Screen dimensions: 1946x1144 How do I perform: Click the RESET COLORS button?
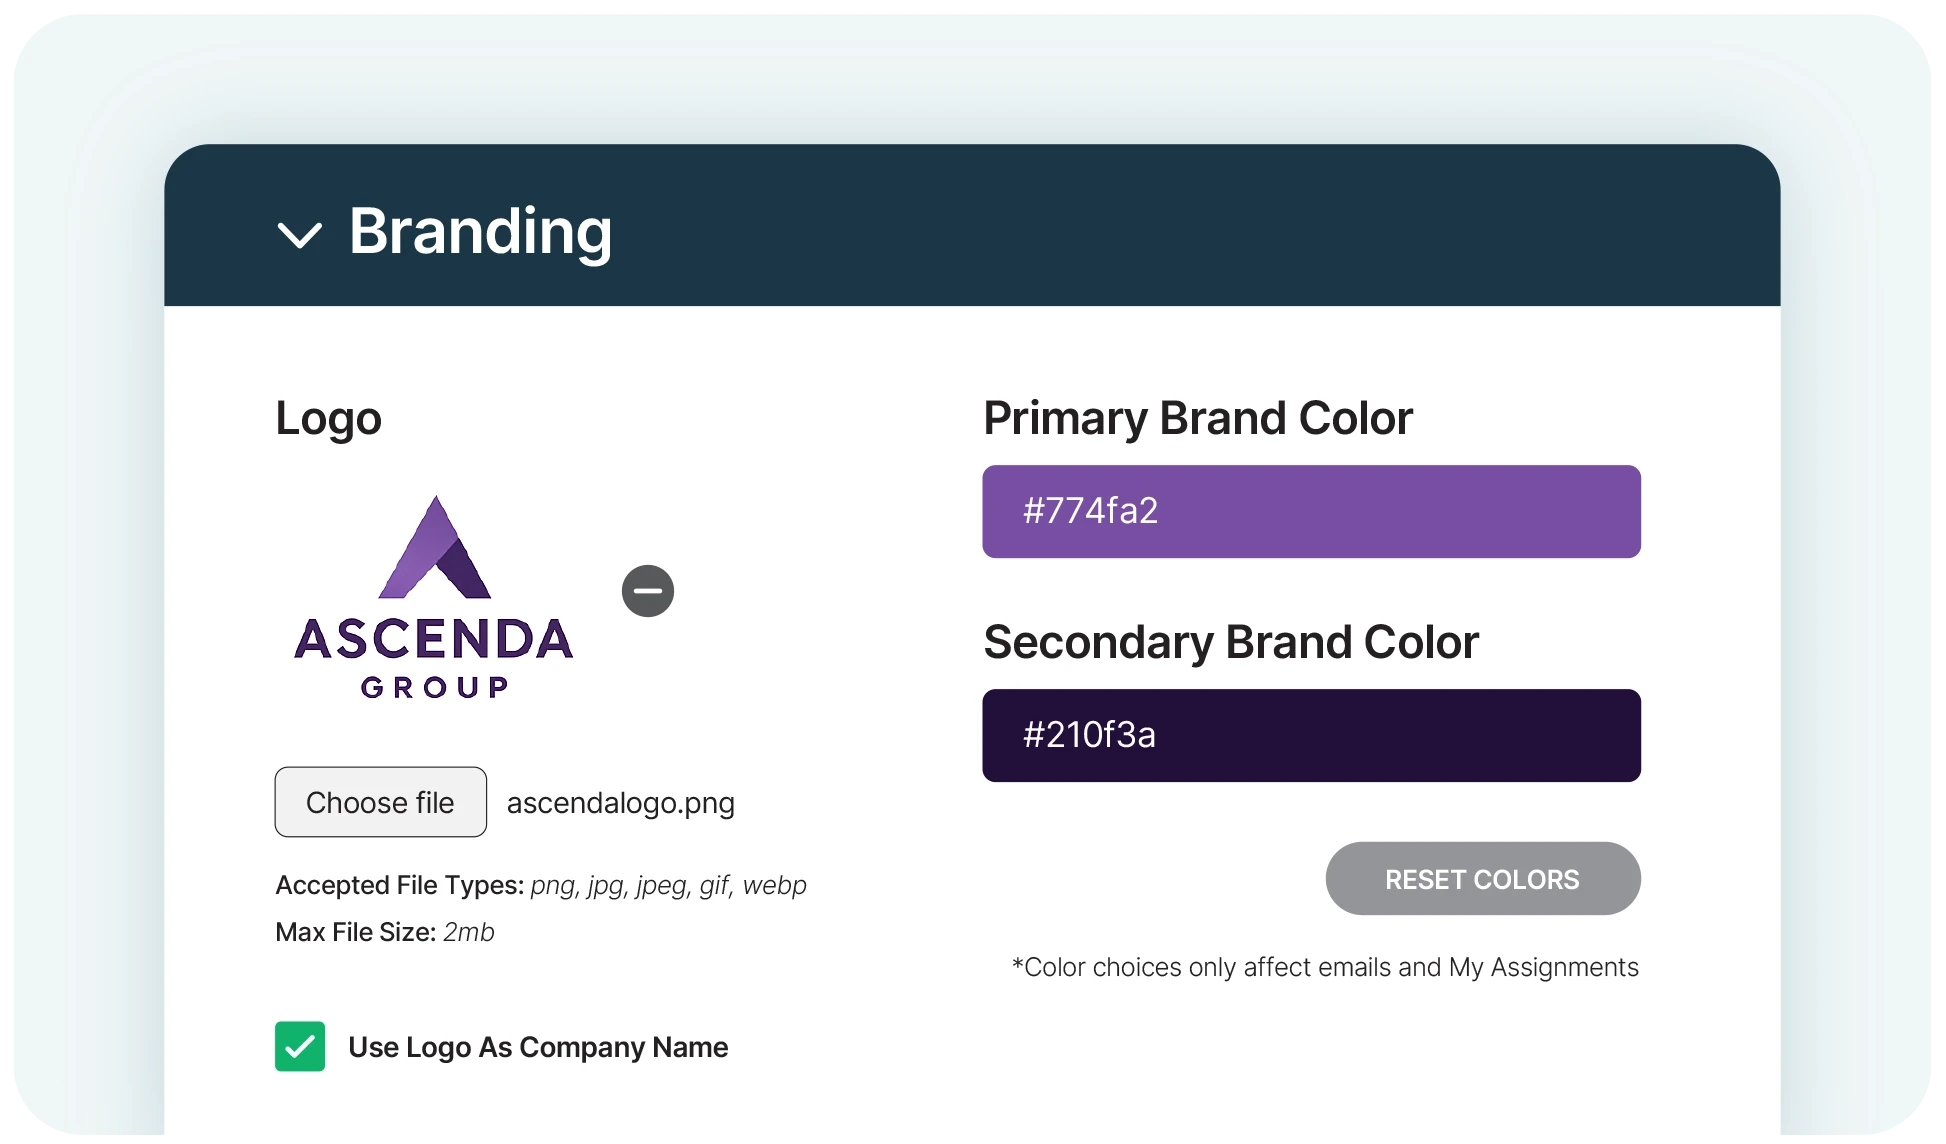[x=1483, y=879]
